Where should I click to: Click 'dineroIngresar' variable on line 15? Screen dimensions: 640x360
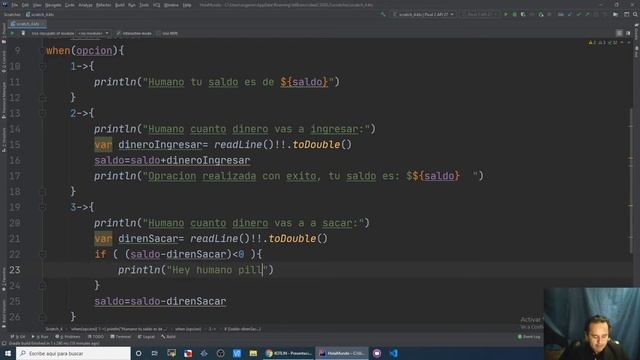pos(160,144)
